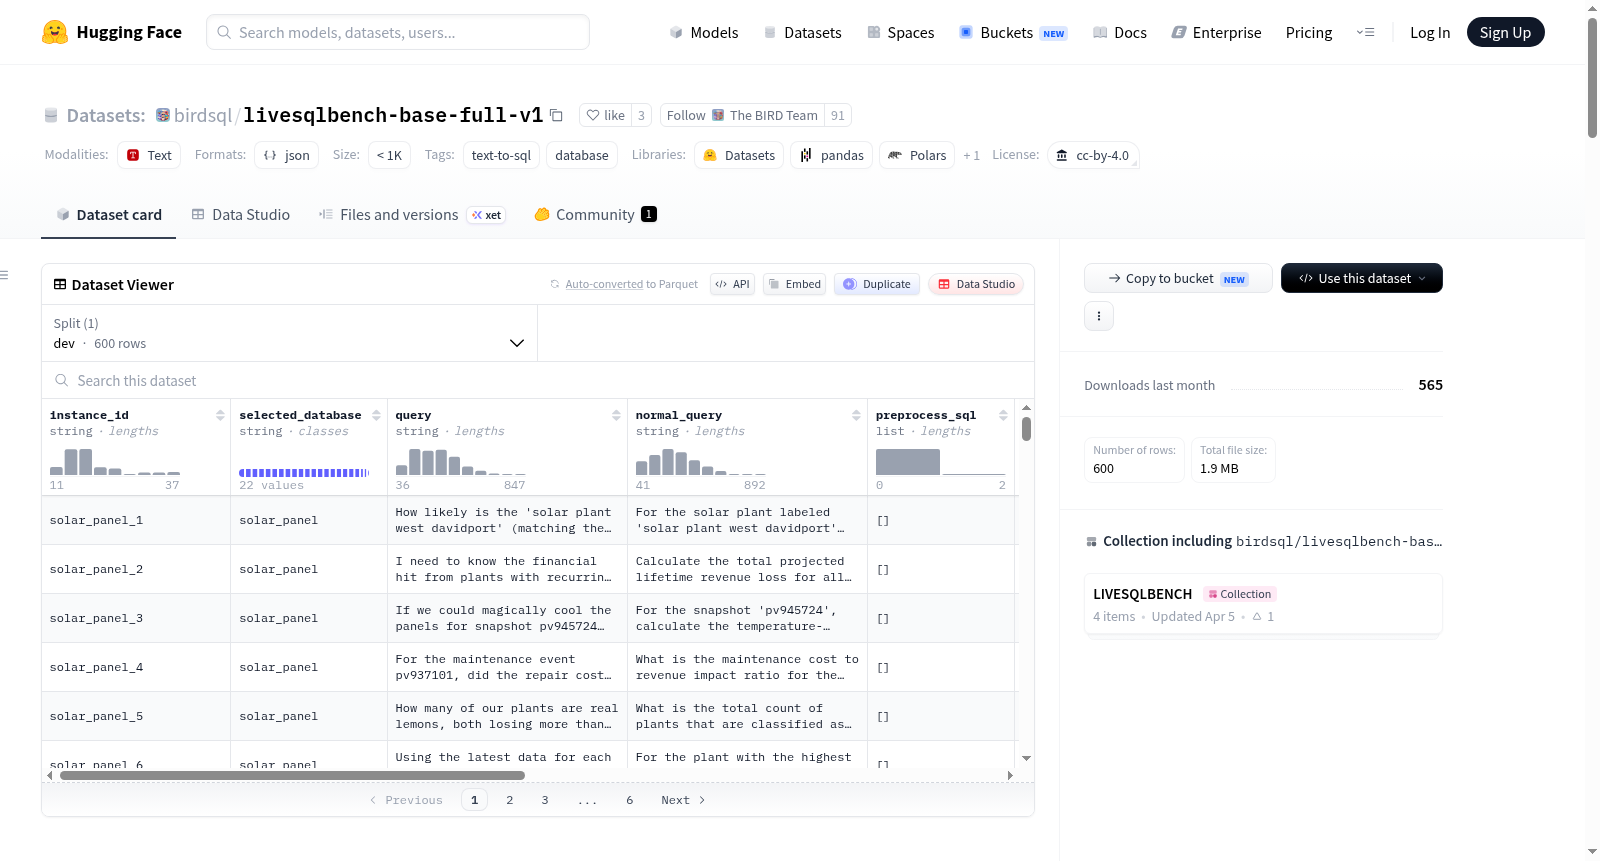This screenshot has width=1600, height=861.
Task: Click Copy to bucket button
Action: (x=1178, y=278)
